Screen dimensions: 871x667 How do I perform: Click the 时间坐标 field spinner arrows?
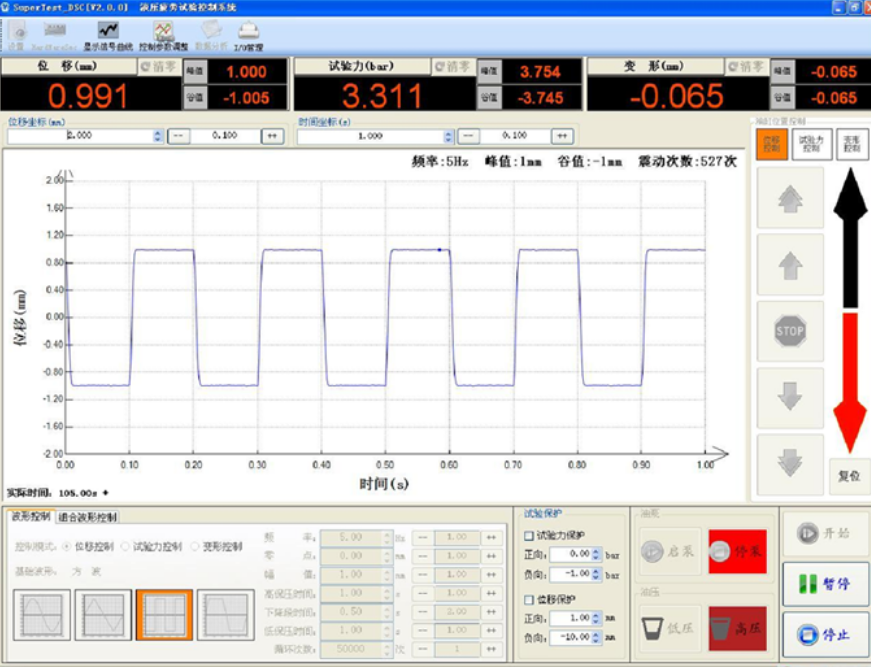tap(450, 136)
